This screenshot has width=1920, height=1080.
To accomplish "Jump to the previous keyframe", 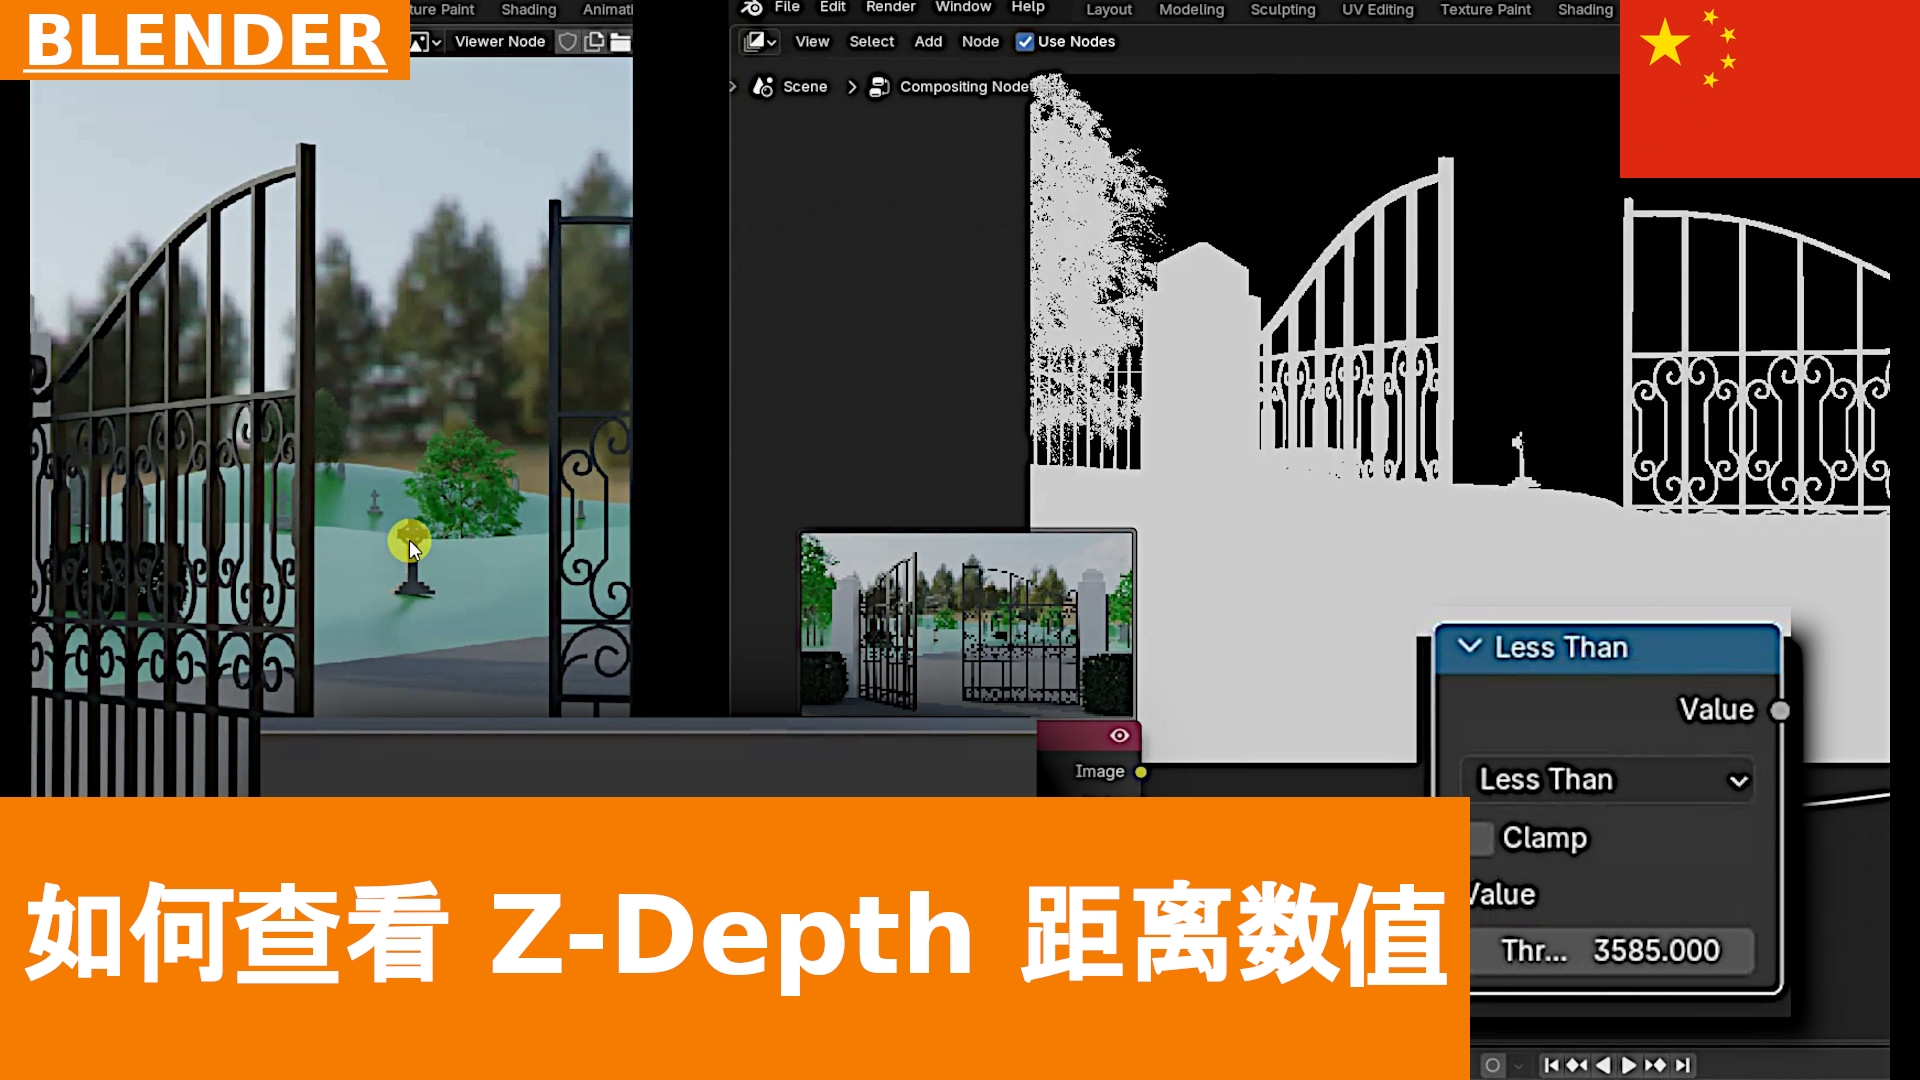I will 1577,1065.
